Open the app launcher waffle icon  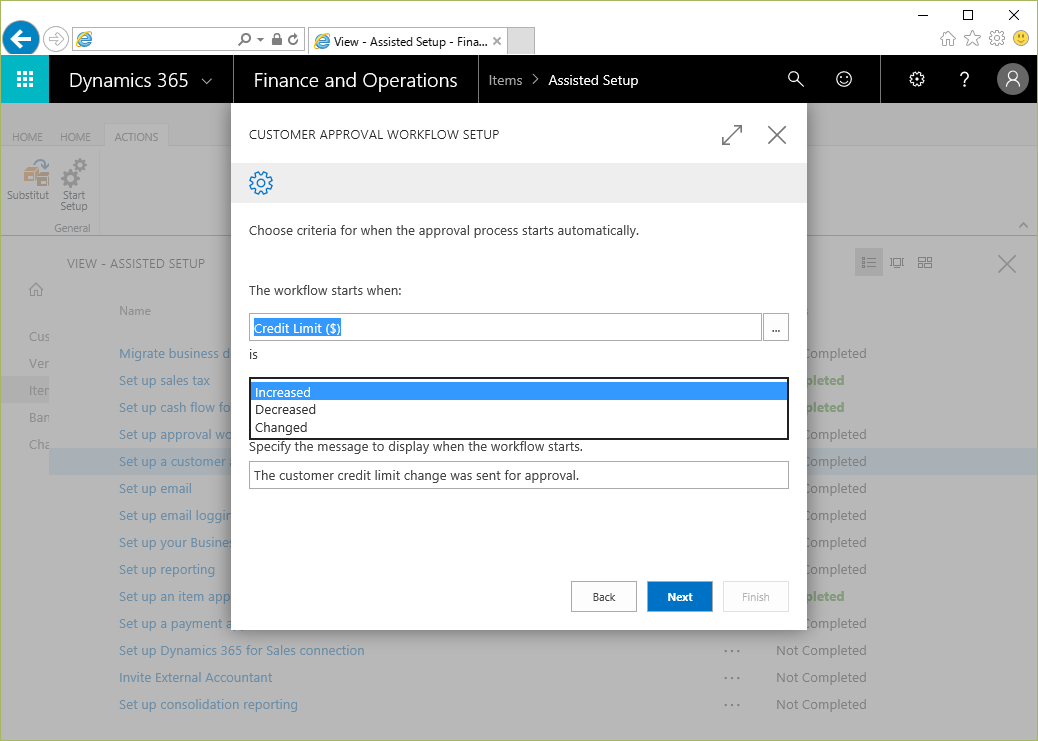24,79
